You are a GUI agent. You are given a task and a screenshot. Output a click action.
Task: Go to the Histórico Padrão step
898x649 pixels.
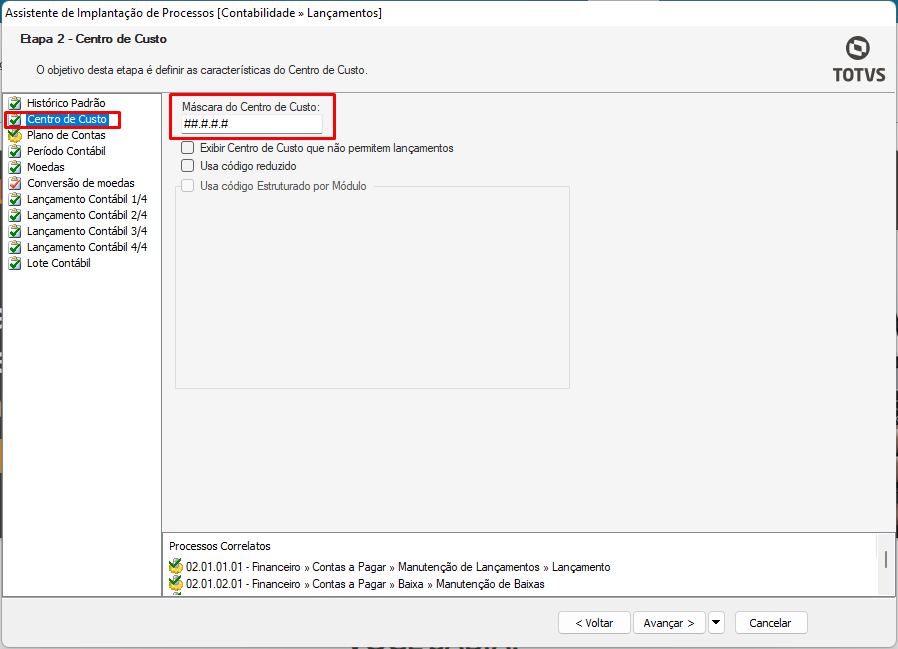tap(66, 103)
